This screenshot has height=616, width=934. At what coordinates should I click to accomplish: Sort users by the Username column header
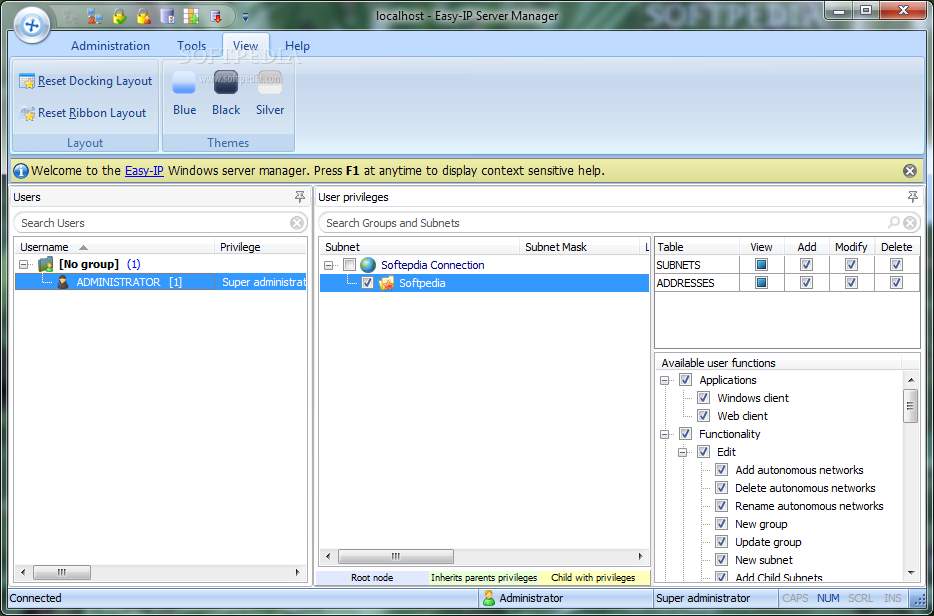click(114, 247)
